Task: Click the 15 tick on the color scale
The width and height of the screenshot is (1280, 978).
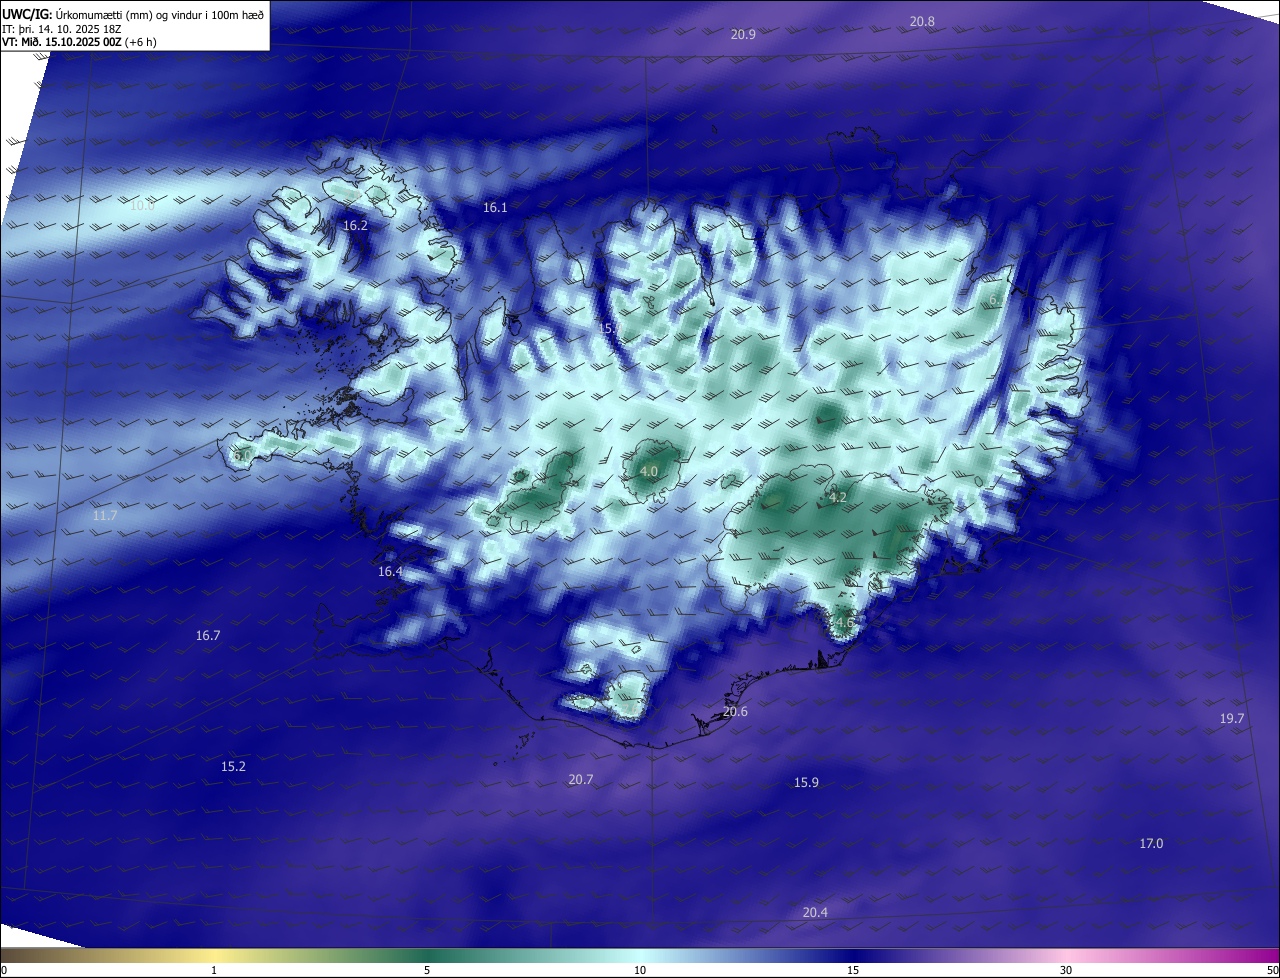Action: (853, 971)
